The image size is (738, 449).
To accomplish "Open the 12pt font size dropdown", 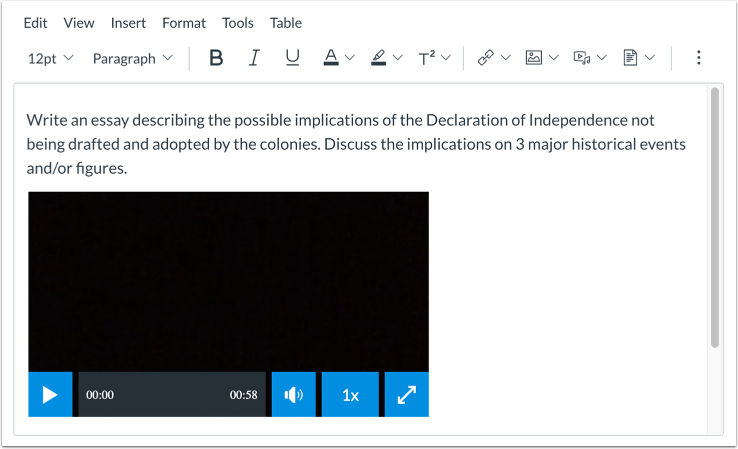I will pyautogui.click(x=50, y=58).
